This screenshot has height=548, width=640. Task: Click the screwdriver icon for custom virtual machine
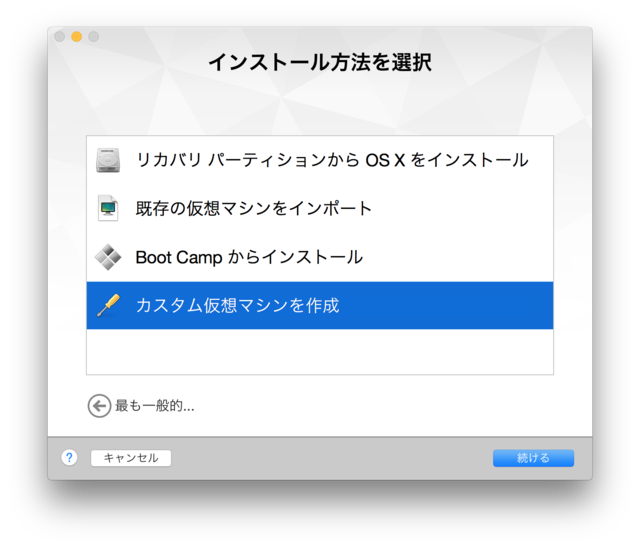pyautogui.click(x=108, y=305)
